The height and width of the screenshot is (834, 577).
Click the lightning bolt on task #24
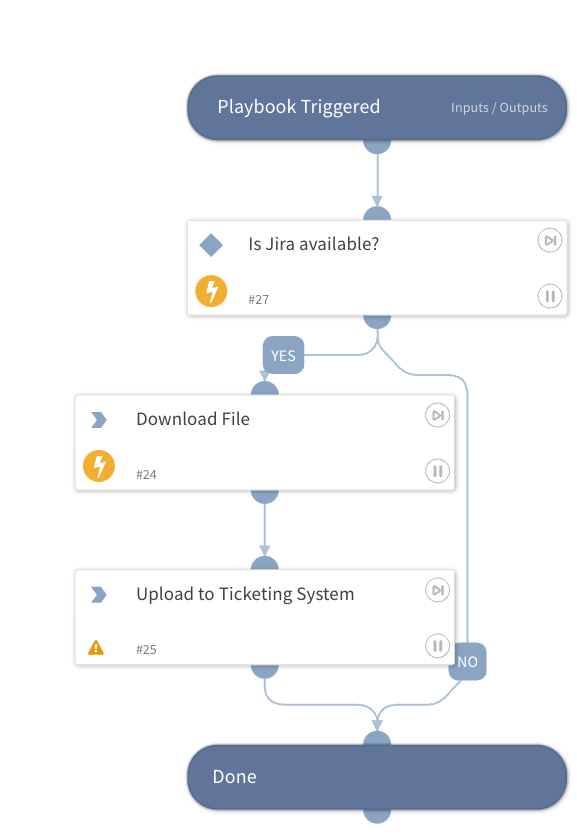(x=99, y=466)
